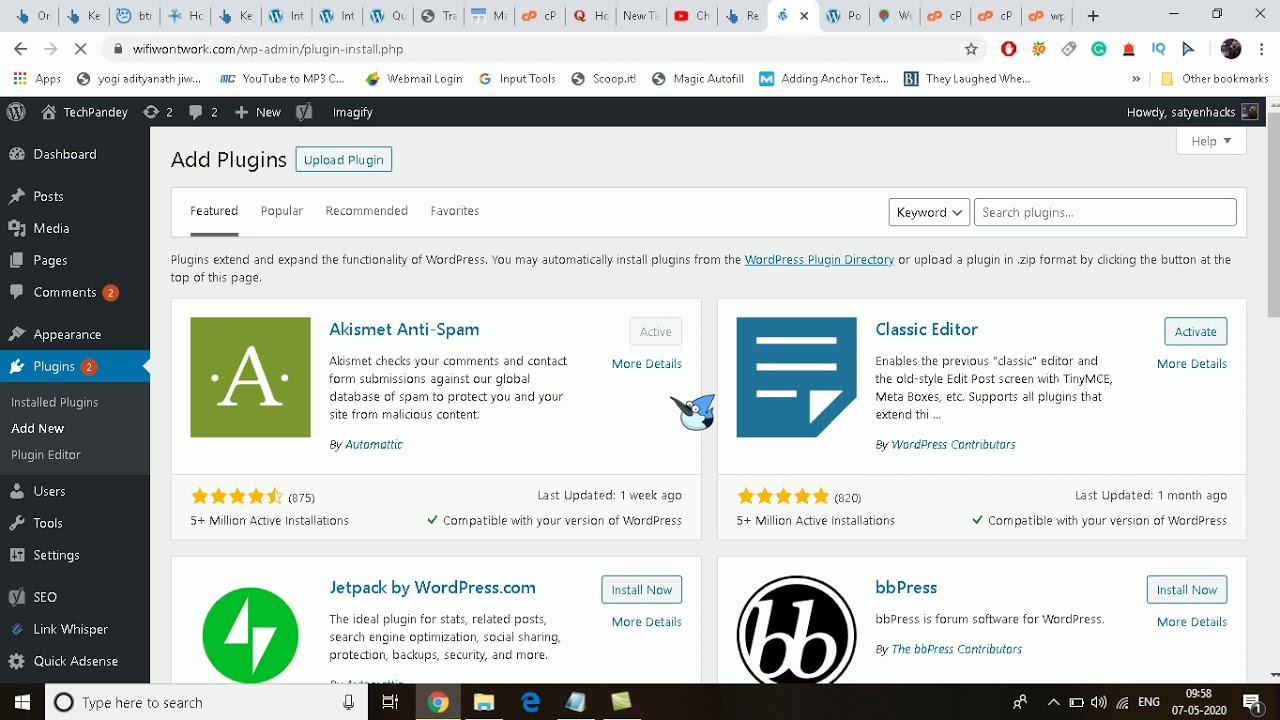Viewport: 1280px width, 720px height.
Task: View More Details for Akismet Anti-Spam
Action: 646,364
